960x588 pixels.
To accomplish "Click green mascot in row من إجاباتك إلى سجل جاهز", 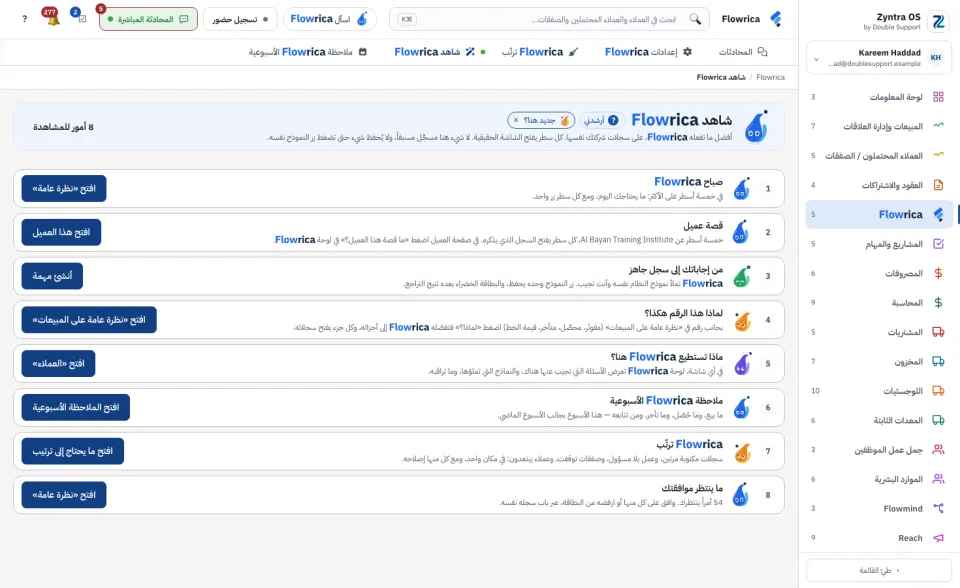I will pyautogui.click(x=741, y=276).
